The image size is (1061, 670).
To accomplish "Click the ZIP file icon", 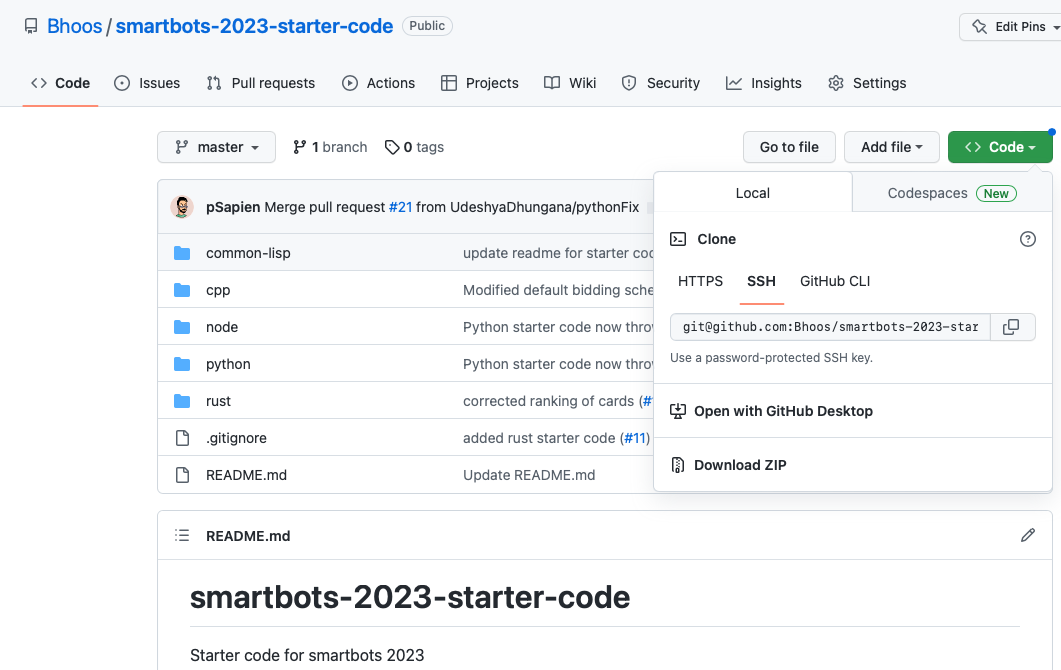I will pos(677,465).
